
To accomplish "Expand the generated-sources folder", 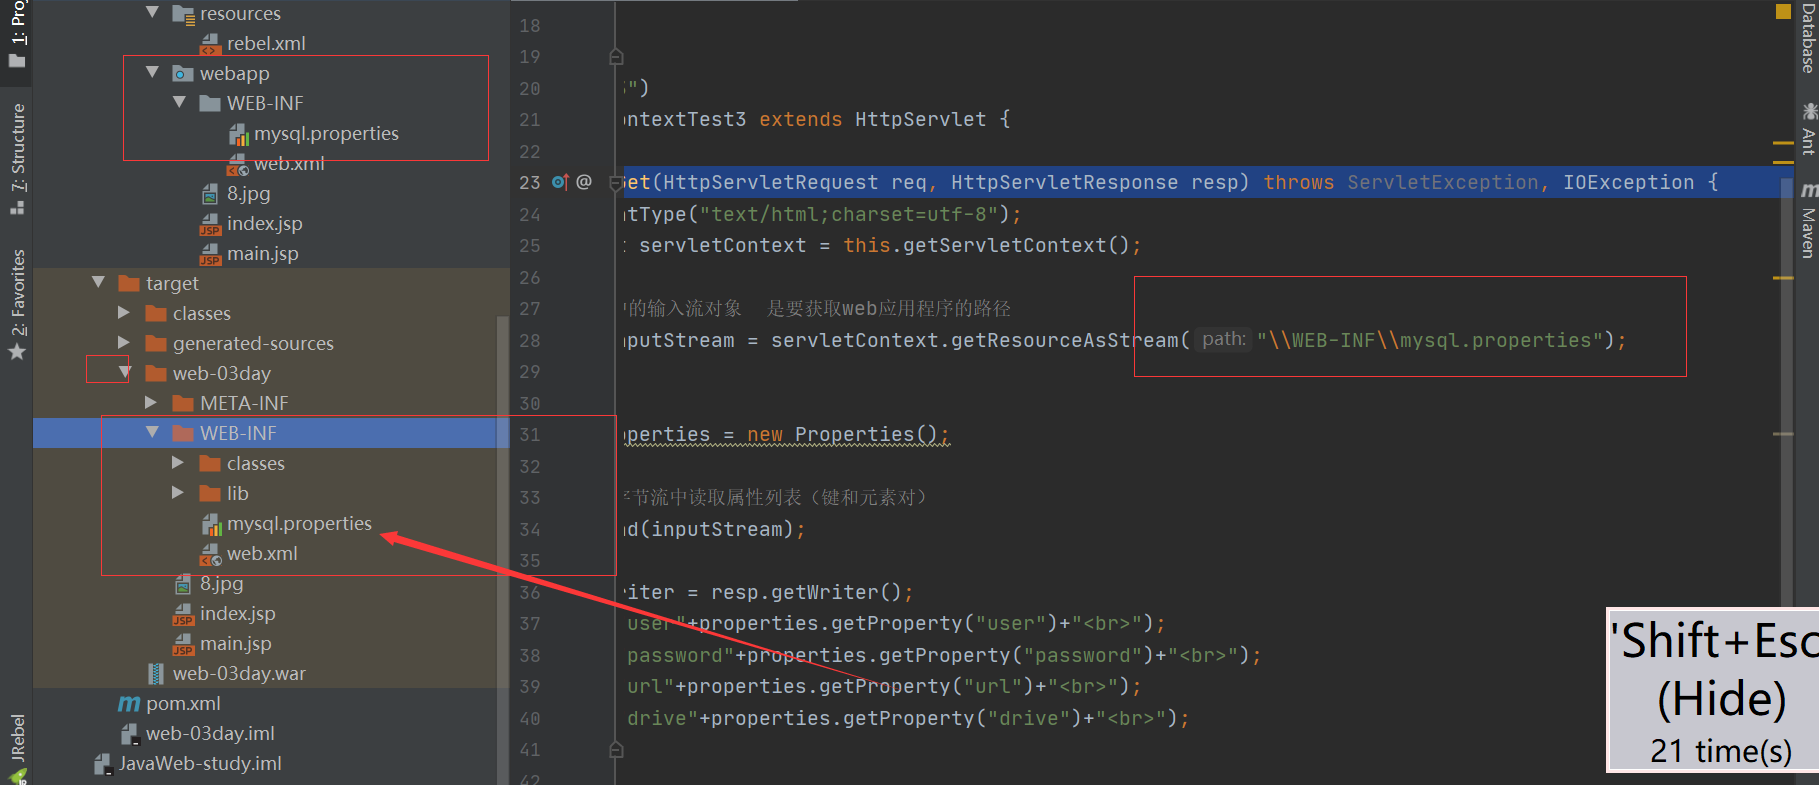I will pos(125,342).
